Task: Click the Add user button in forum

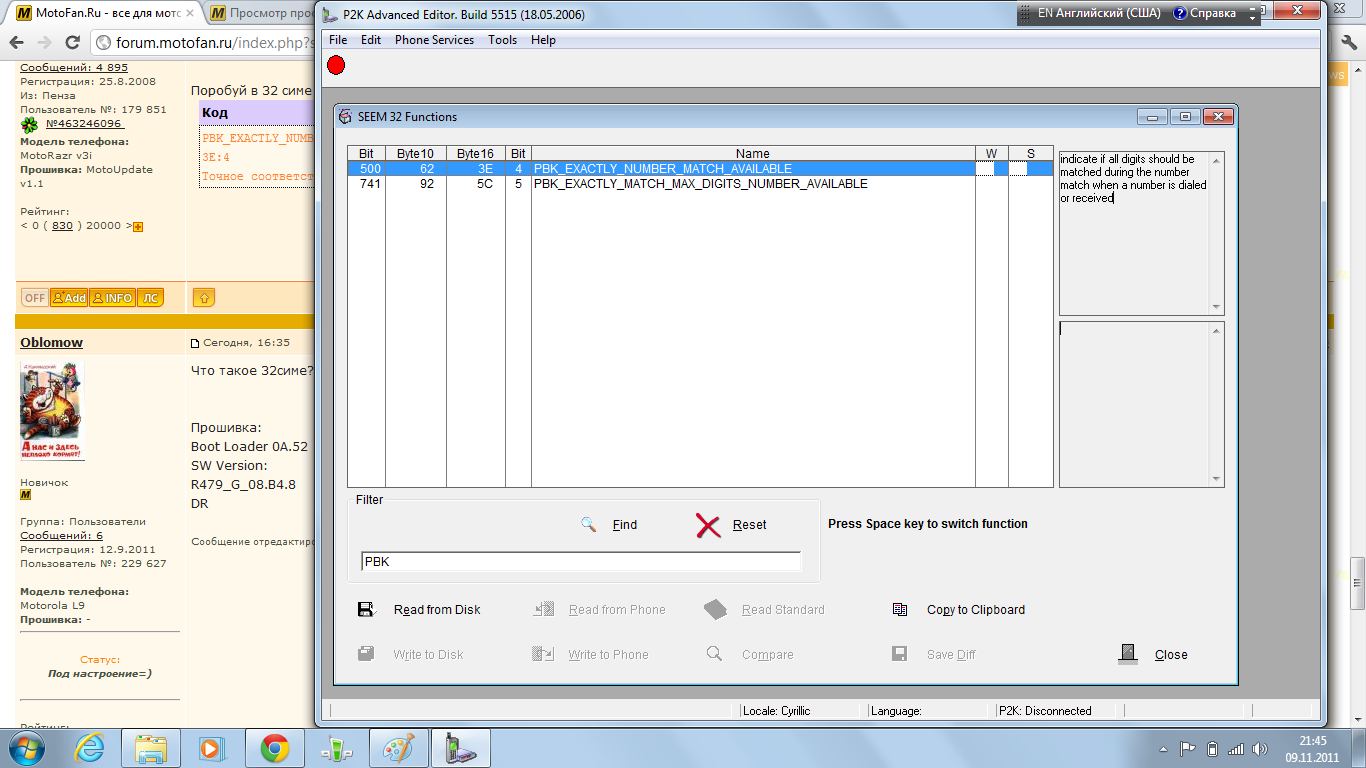Action: point(69,298)
